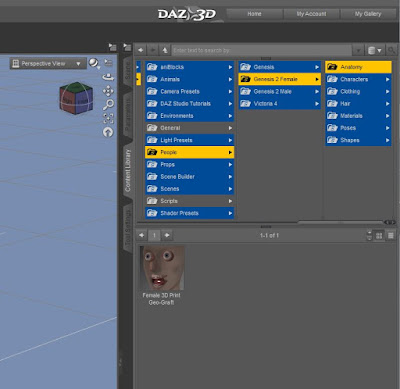The width and height of the screenshot is (400, 389).
Task: Open the Content Library side tab
Action: (128, 171)
